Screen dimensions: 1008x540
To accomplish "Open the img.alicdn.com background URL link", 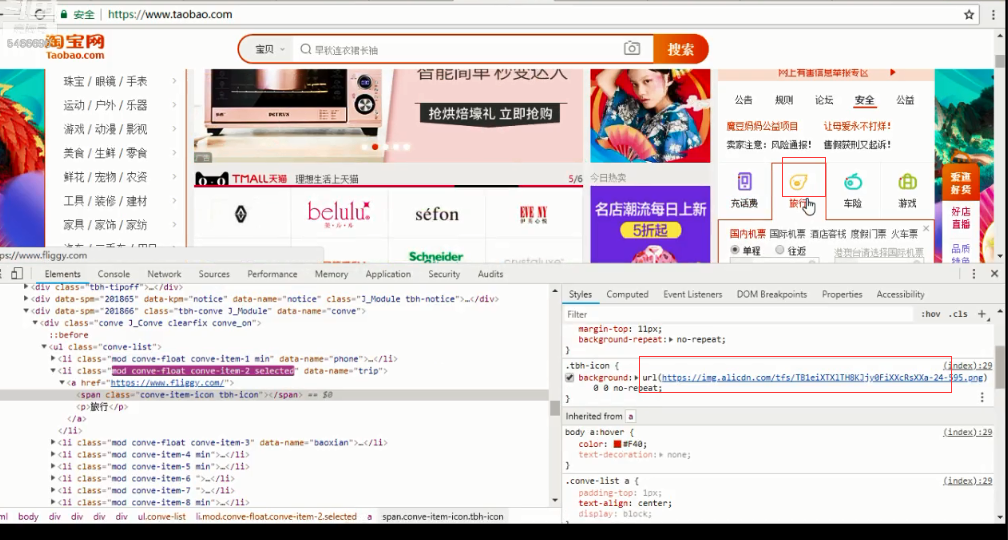I will pyautogui.click(x=823, y=377).
